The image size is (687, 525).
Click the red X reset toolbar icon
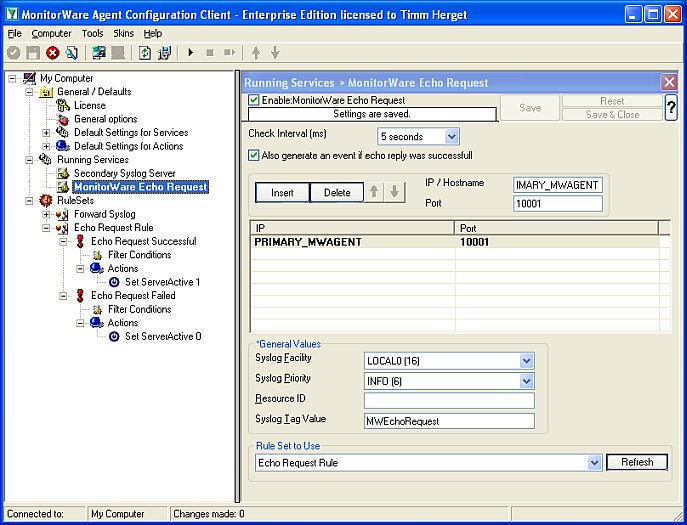(53, 53)
